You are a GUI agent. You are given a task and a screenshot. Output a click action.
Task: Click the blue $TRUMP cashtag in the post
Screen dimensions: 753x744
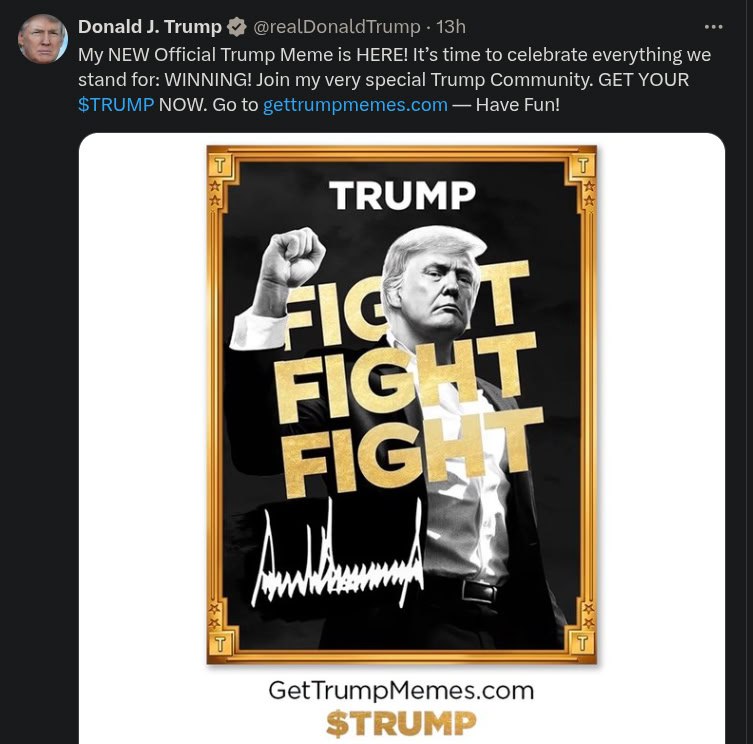(116, 104)
